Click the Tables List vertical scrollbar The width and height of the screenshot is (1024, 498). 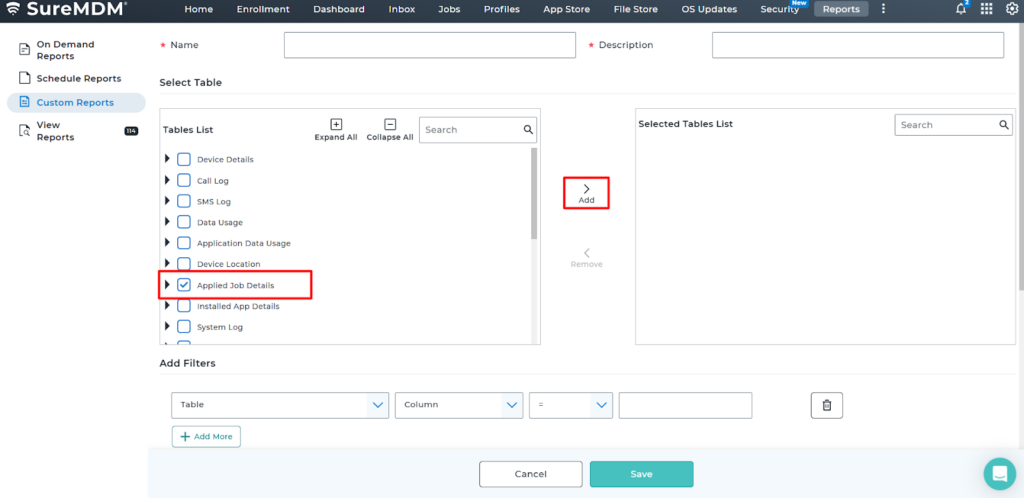tap(534, 195)
